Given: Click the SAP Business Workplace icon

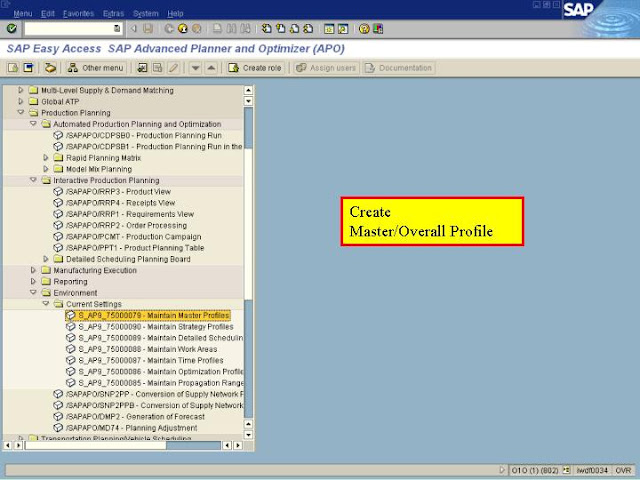Looking at the screenshot, I should click(x=50, y=68).
